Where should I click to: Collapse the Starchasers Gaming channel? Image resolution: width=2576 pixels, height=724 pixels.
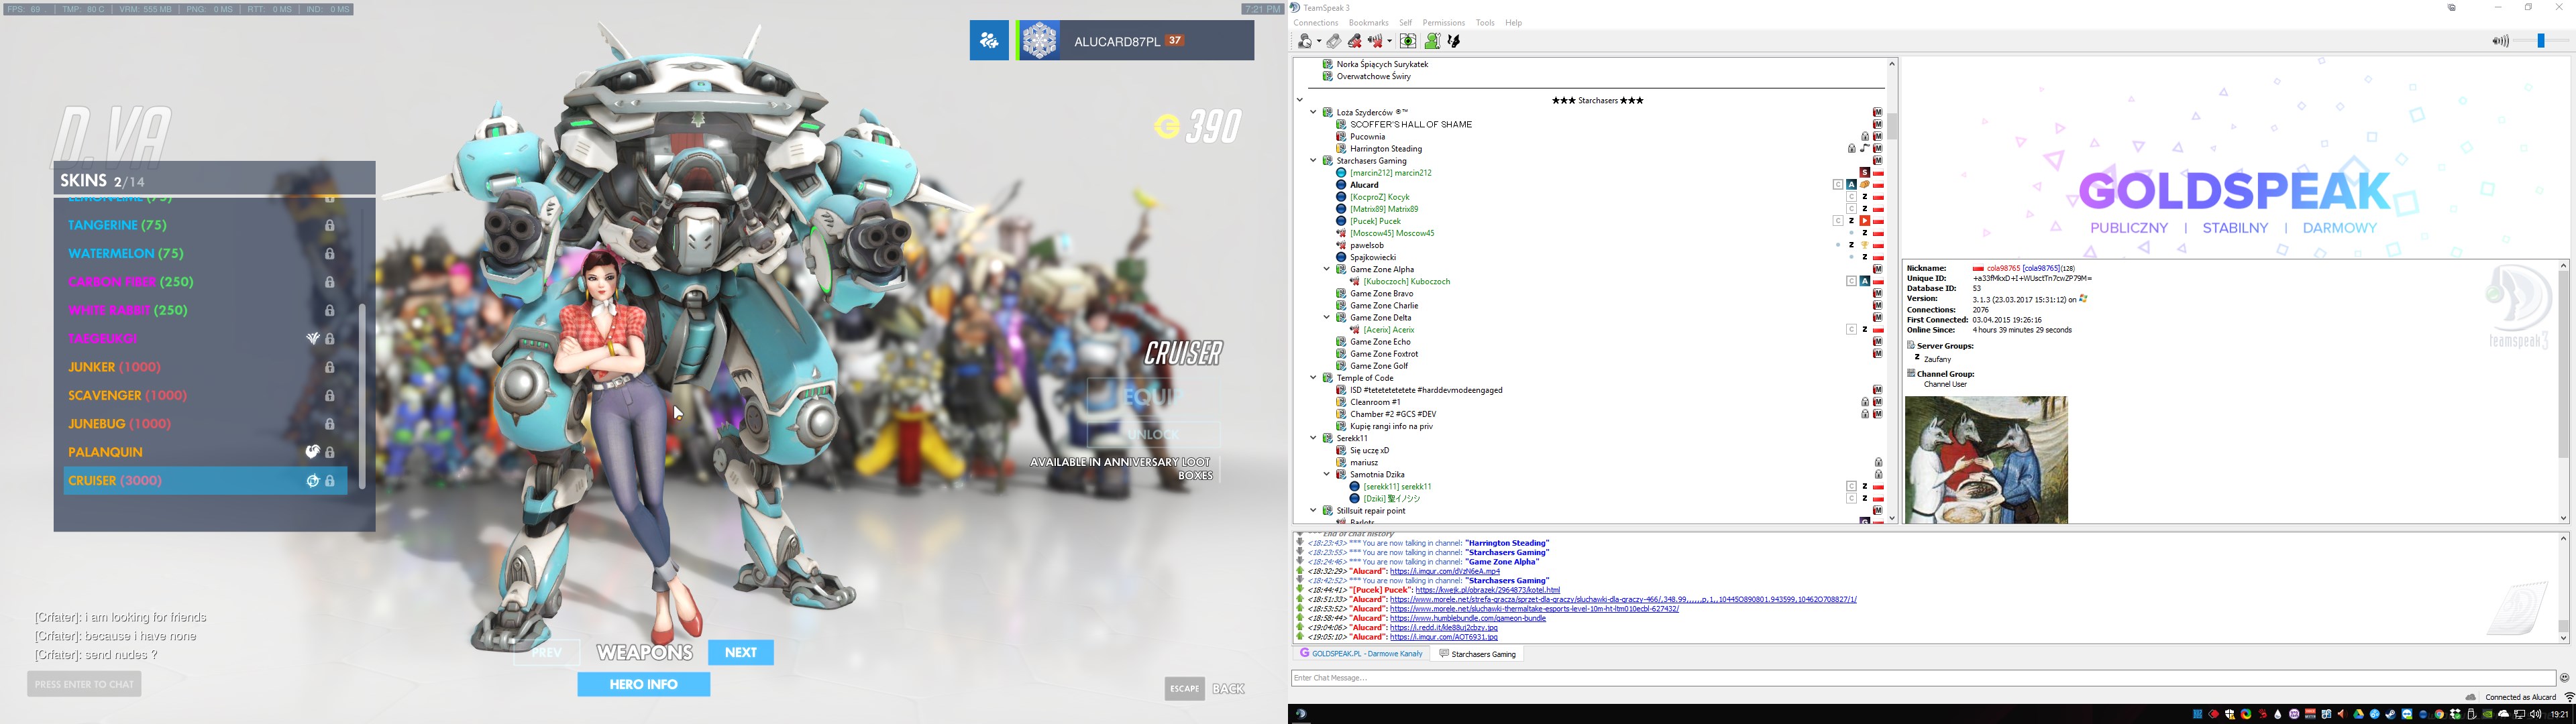[x=1314, y=160]
